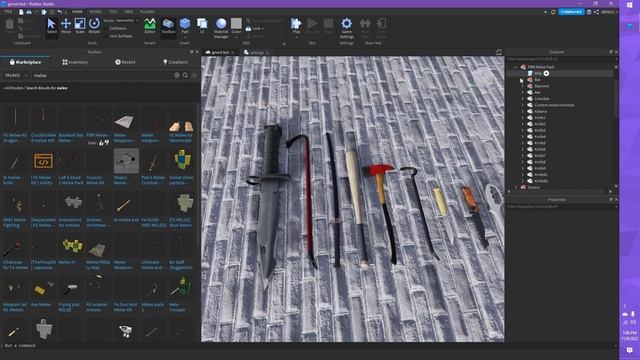
Task: Open the Terrain Editor
Action: click(x=150, y=26)
